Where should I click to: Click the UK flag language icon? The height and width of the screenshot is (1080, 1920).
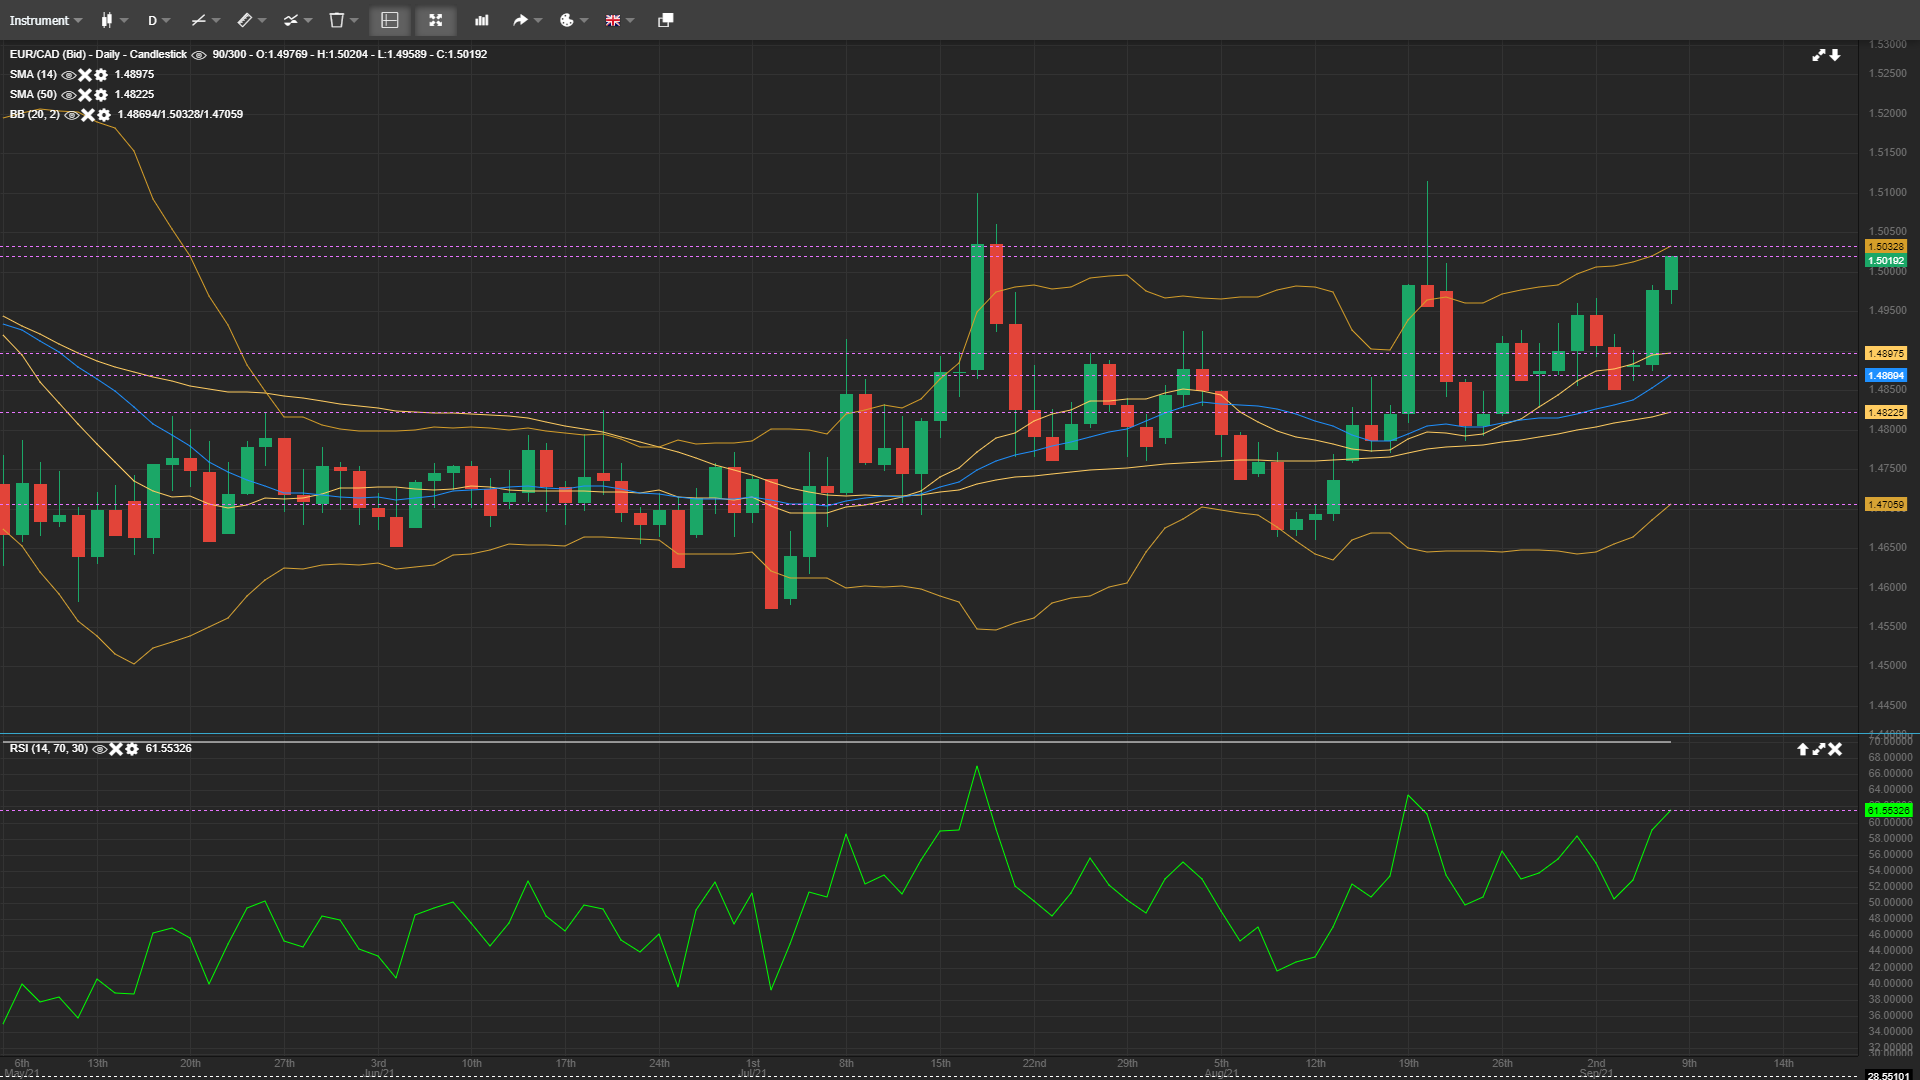[612, 20]
